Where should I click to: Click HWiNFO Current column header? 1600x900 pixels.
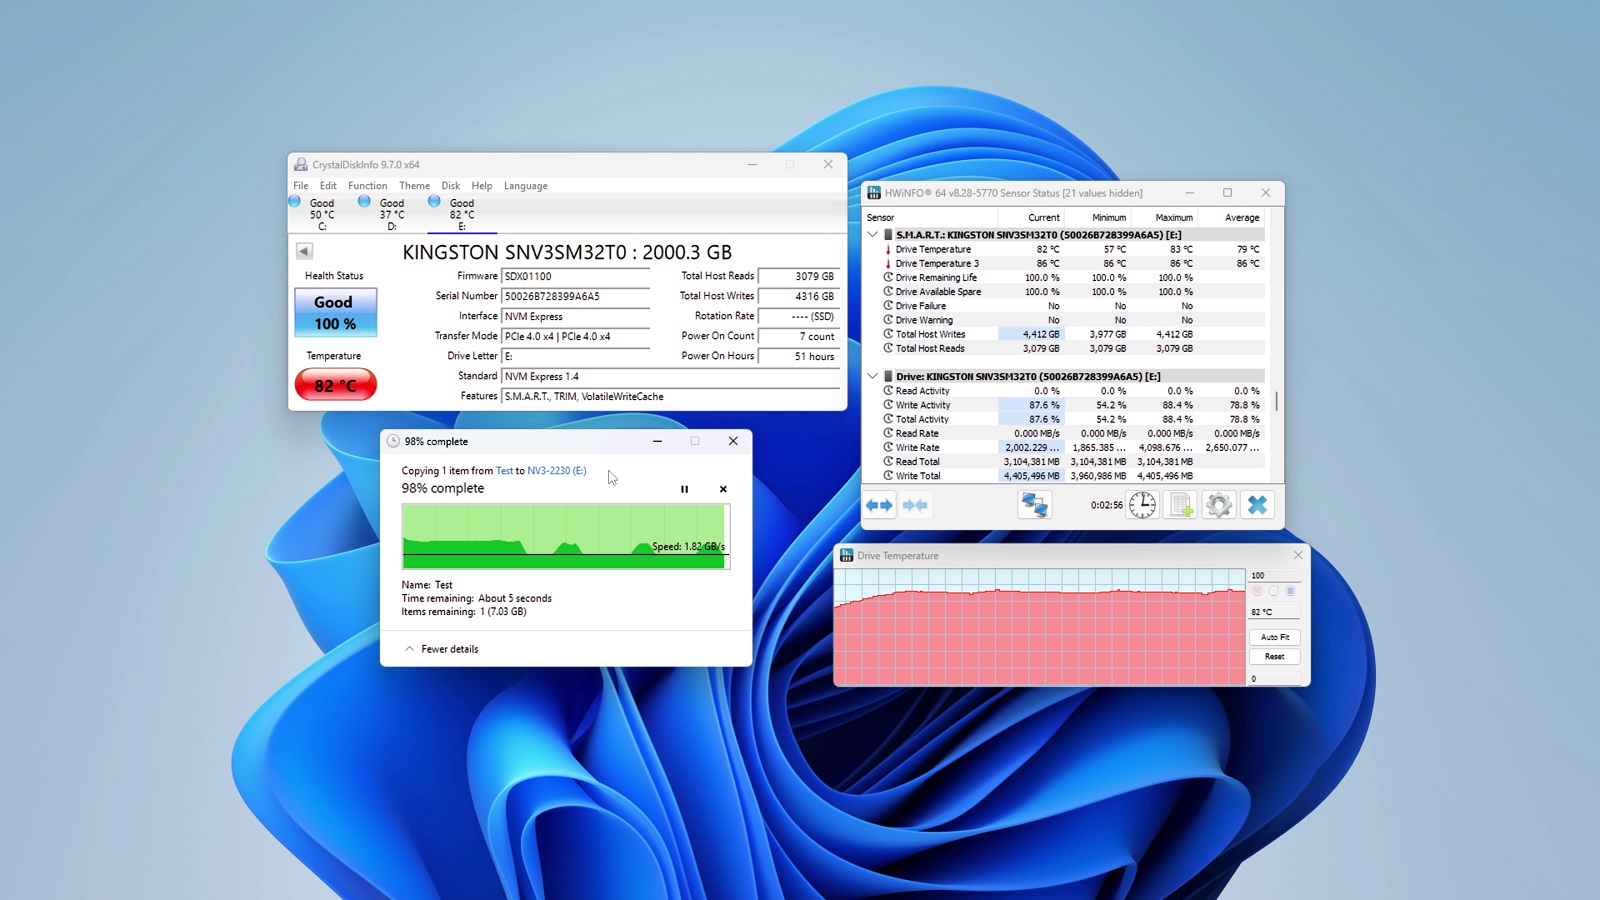1031,217
